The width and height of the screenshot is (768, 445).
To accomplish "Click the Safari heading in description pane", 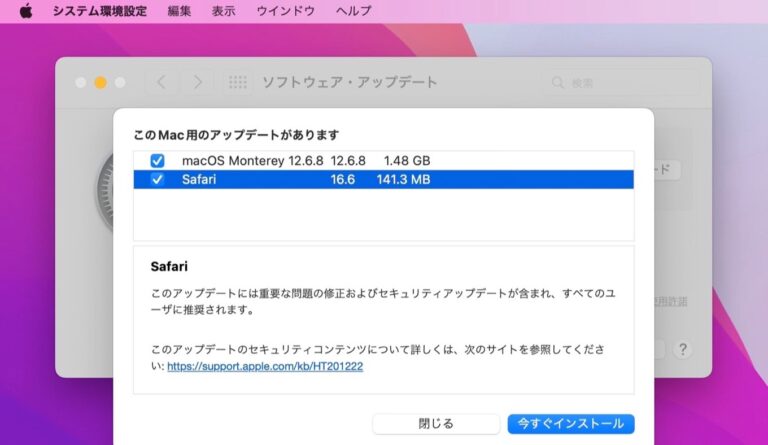I will (169, 266).
